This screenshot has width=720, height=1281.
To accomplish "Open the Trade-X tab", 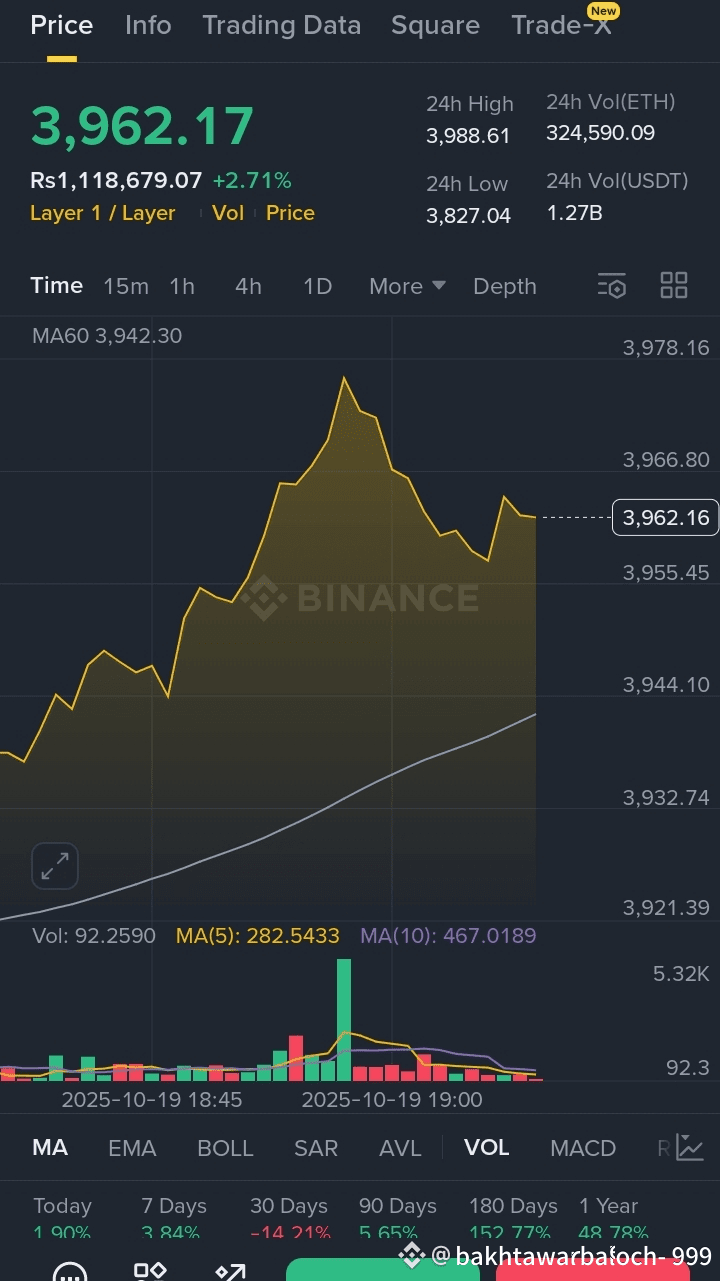I will [x=561, y=25].
